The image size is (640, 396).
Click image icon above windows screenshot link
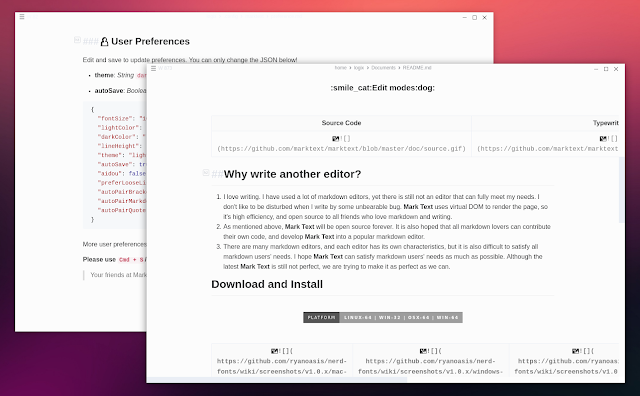[423, 351]
